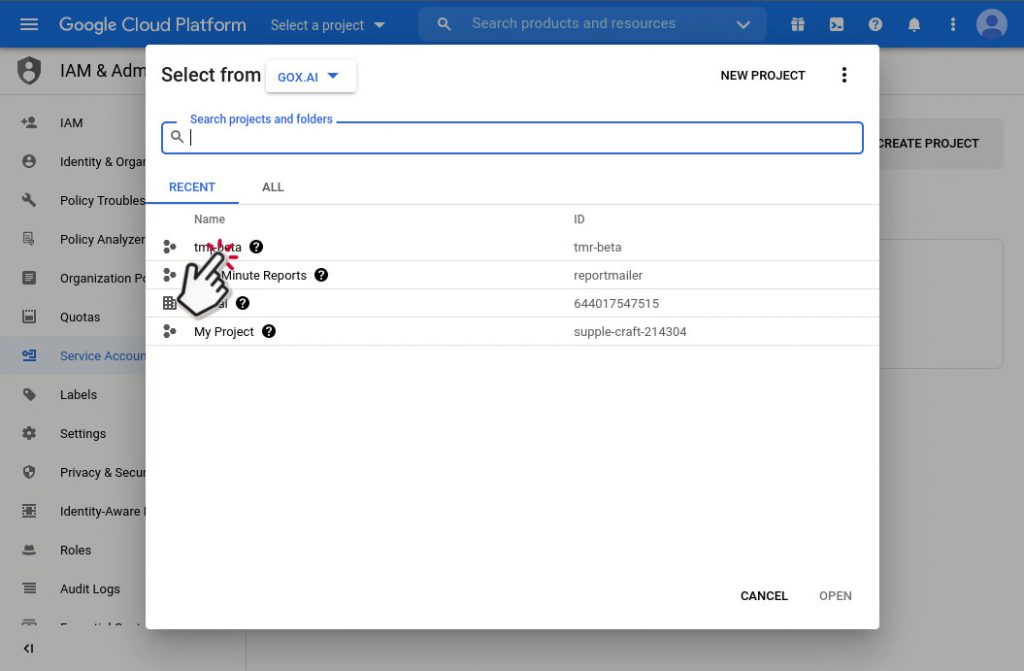
Task: Click the IAM & Admin shield icon
Action: pyautogui.click(x=29, y=70)
